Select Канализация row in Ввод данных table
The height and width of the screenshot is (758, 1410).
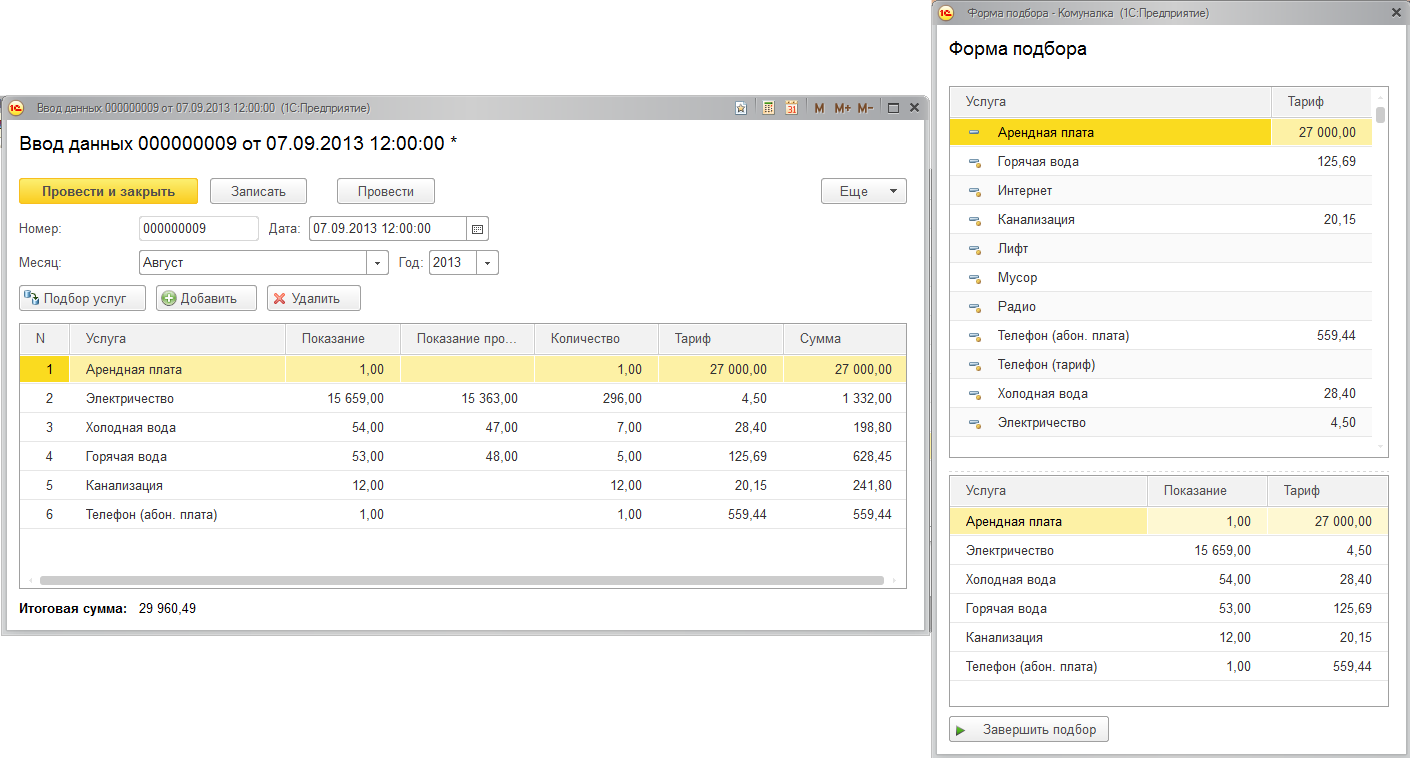463,486
